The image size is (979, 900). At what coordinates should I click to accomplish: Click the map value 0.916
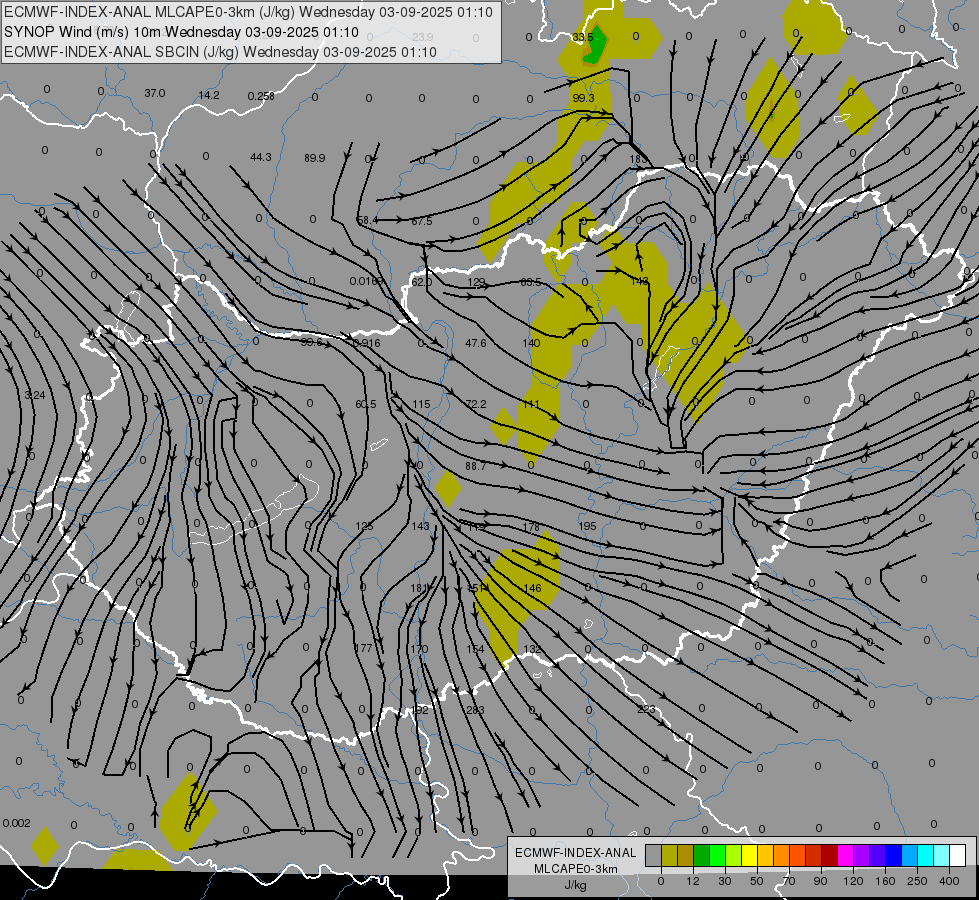click(x=367, y=343)
